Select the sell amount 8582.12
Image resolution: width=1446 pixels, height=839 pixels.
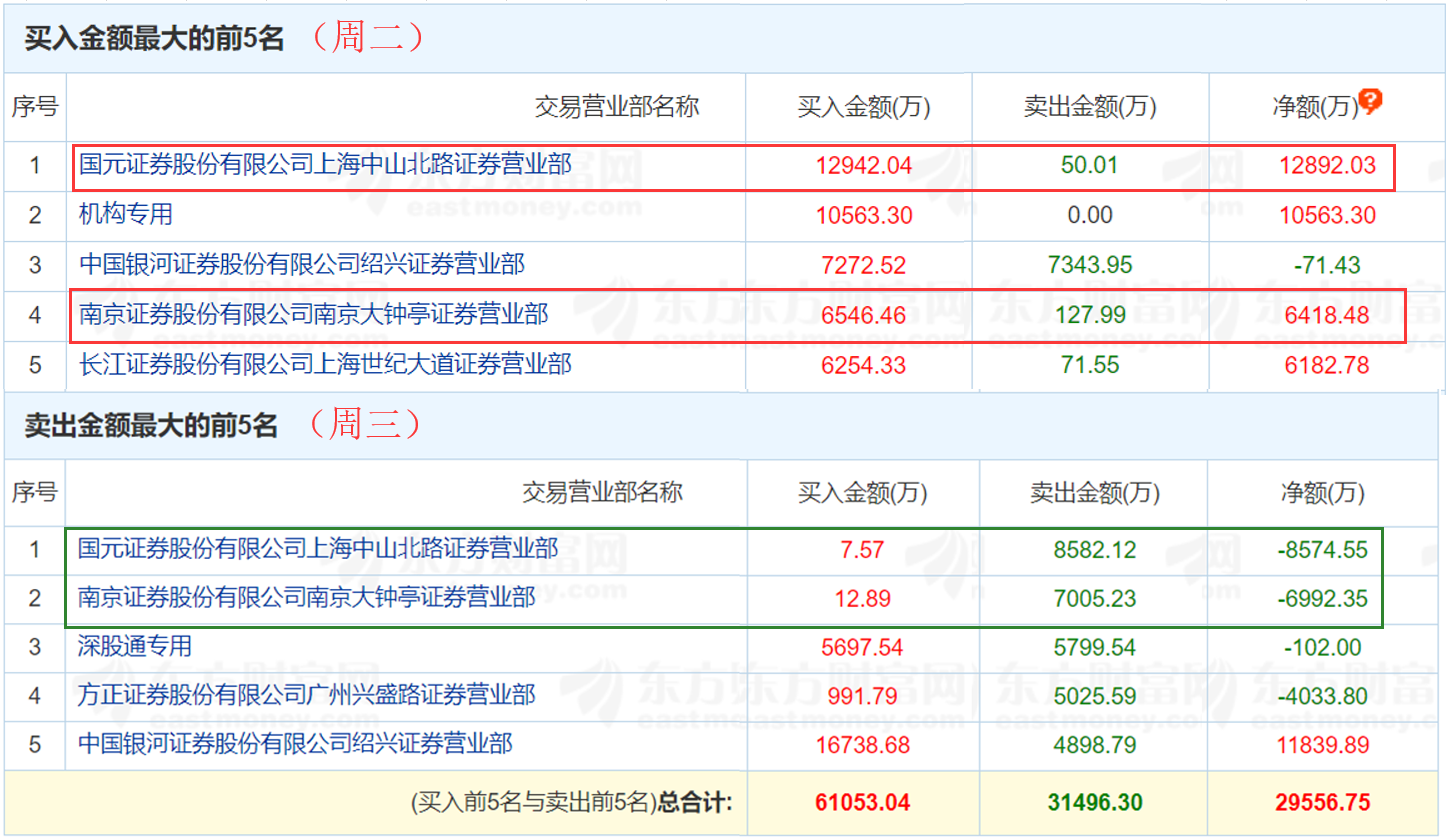(1096, 549)
